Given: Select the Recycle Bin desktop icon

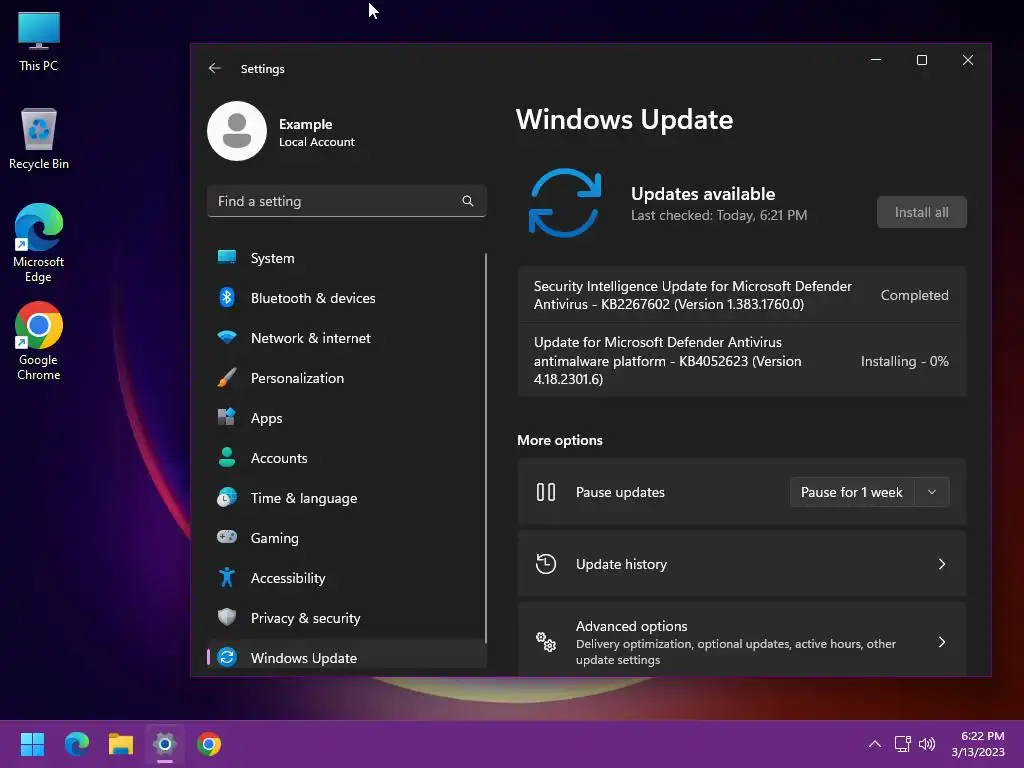Looking at the screenshot, I should click(x=39, y=139).
